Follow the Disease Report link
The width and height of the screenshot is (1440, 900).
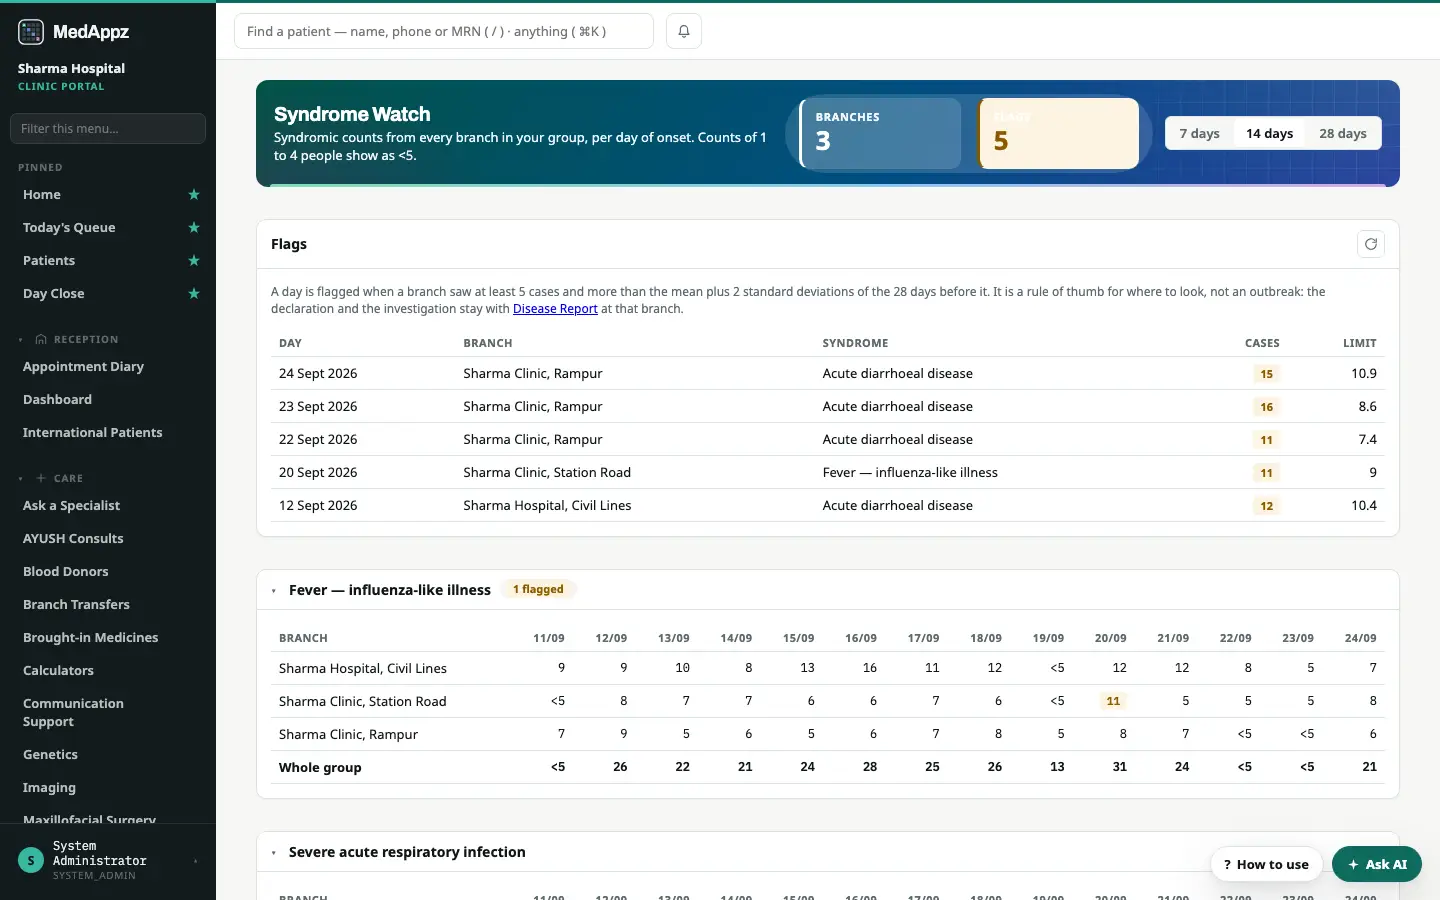coord(555,309)
